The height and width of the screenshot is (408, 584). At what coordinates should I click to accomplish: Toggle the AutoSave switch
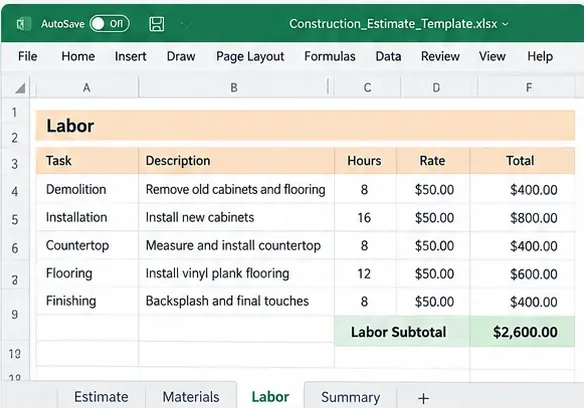tap(109, 24)
